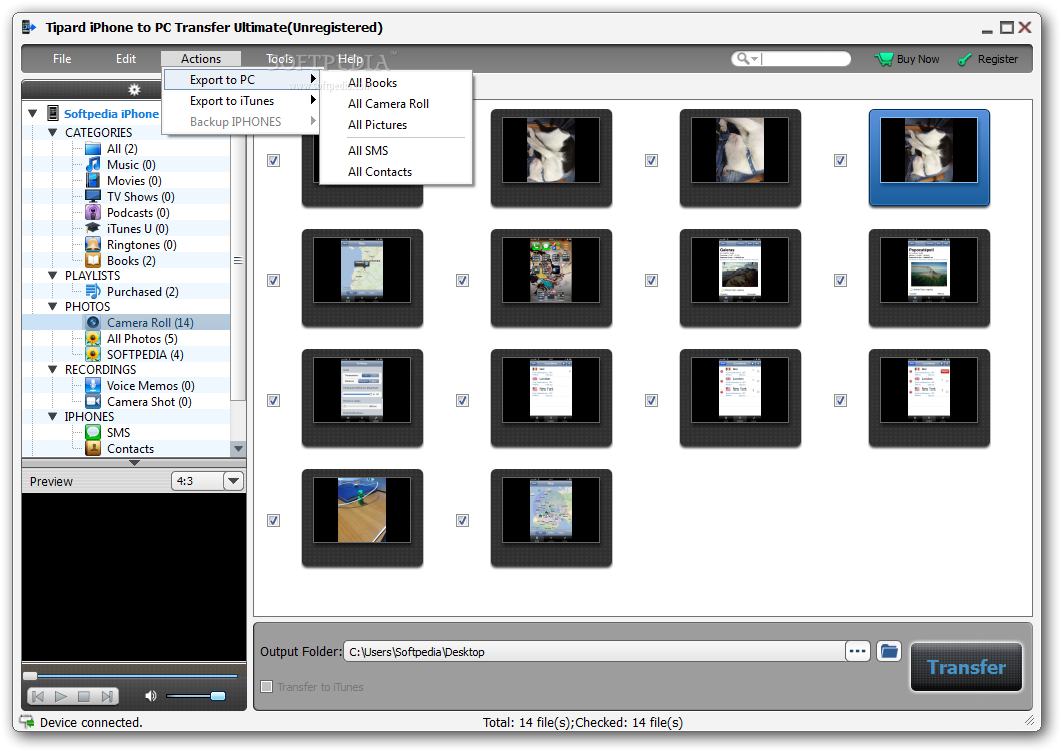Click the collapse arrow above the Preview panel

click(134, 463)
